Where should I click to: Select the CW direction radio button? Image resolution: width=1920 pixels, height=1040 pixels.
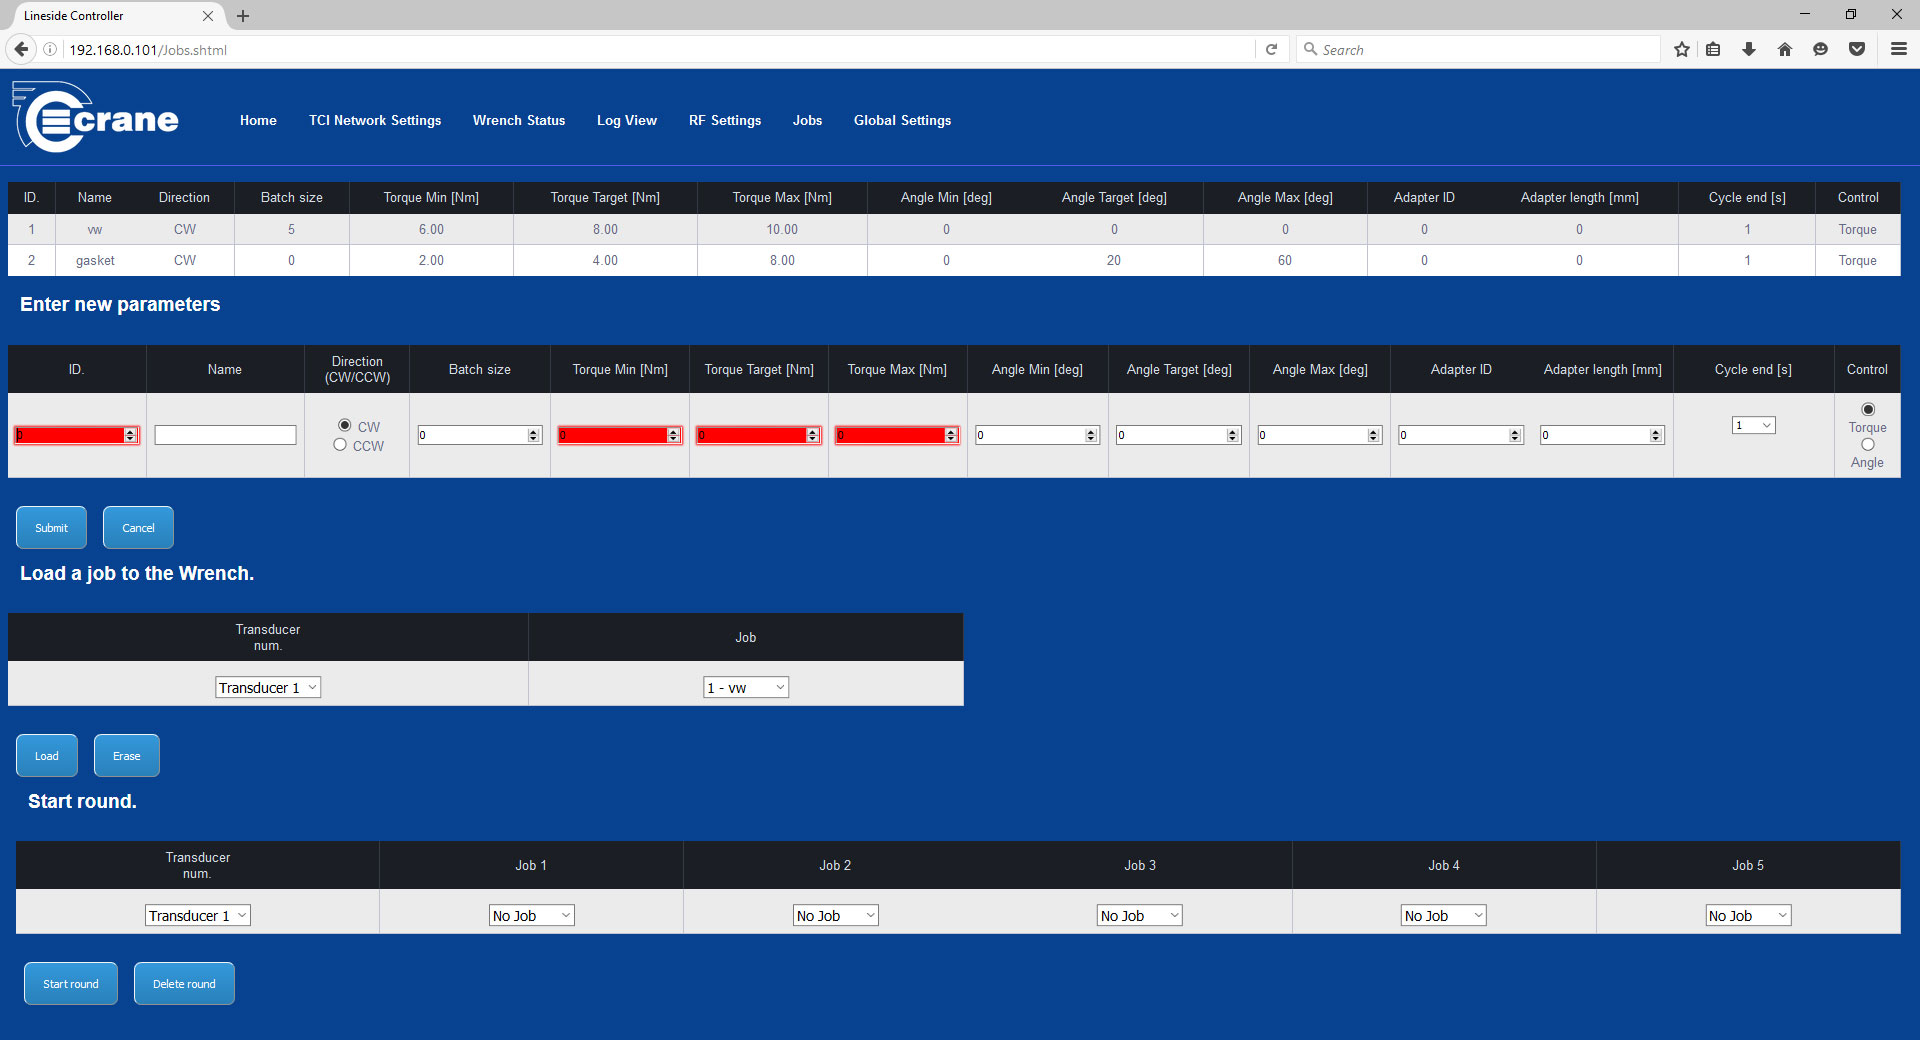coord(345,425)
